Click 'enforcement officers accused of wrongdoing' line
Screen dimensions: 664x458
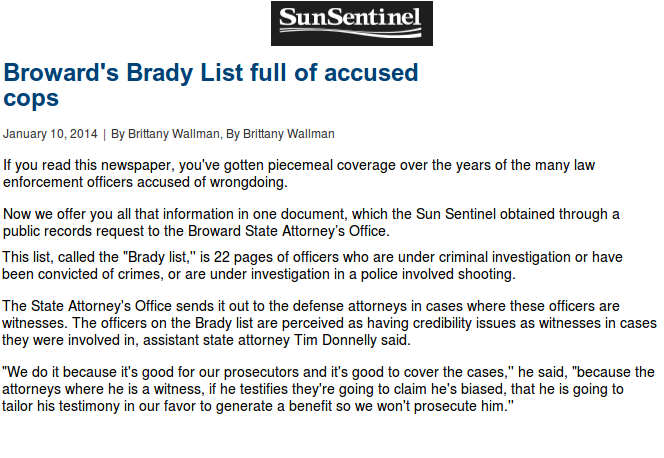coord(145,182)
